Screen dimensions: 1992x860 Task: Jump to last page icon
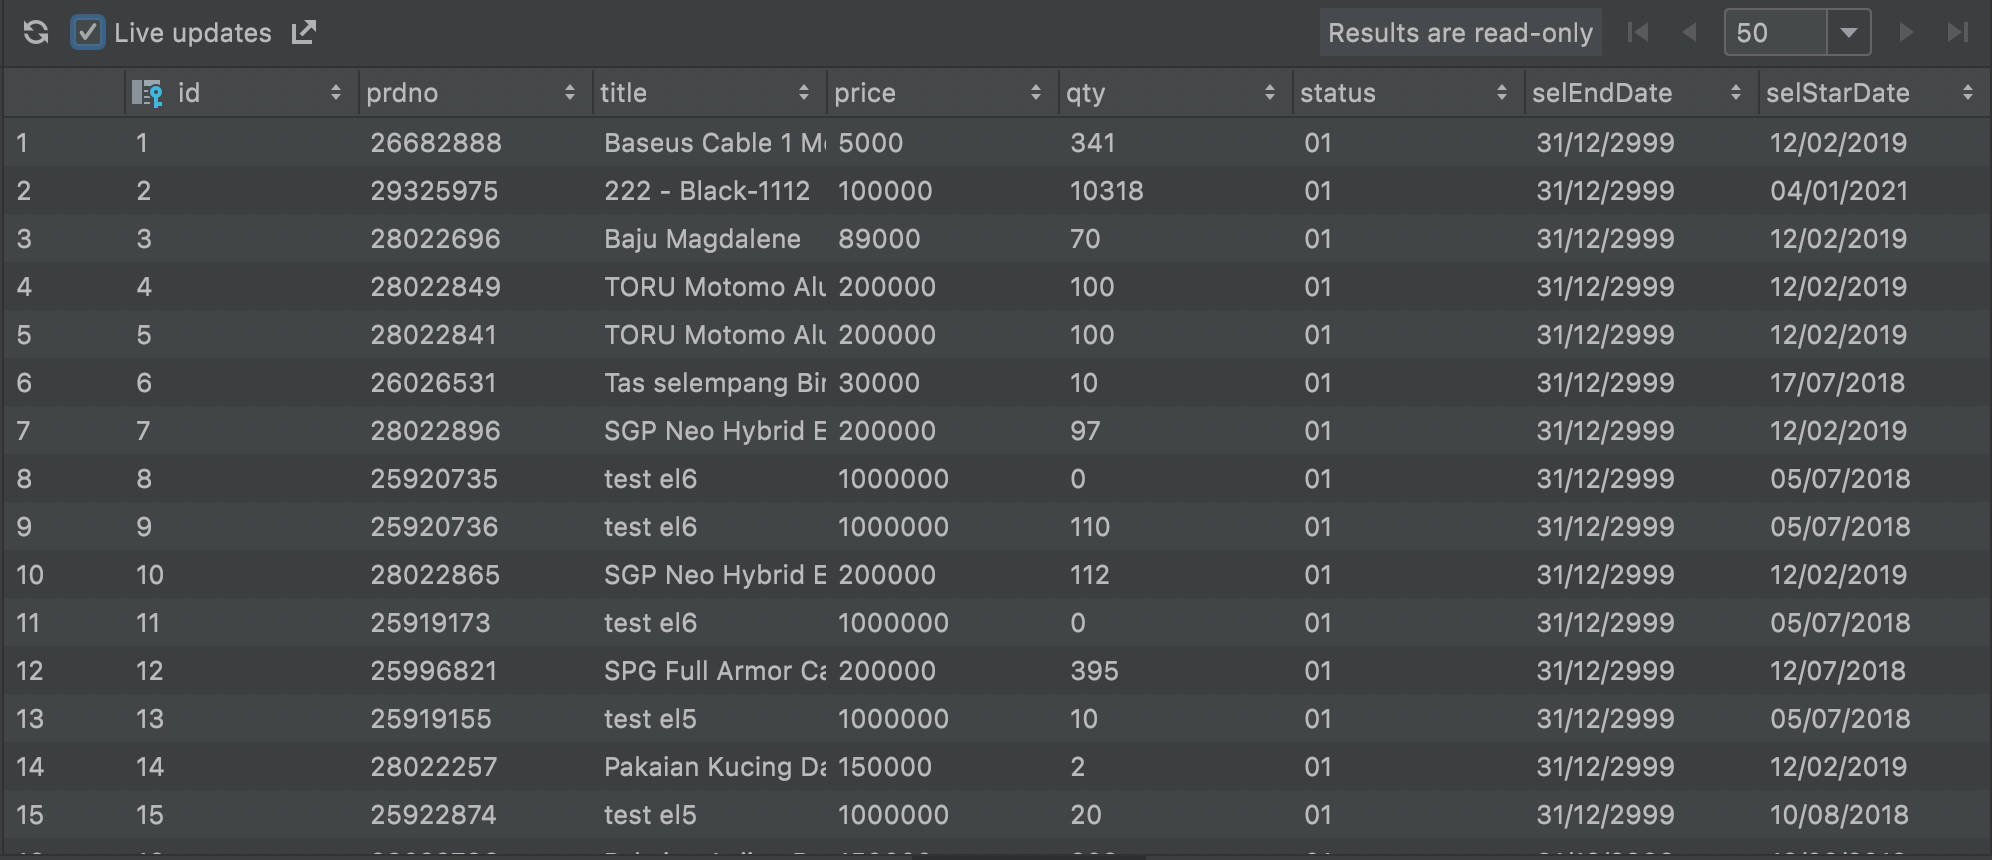1957,33
